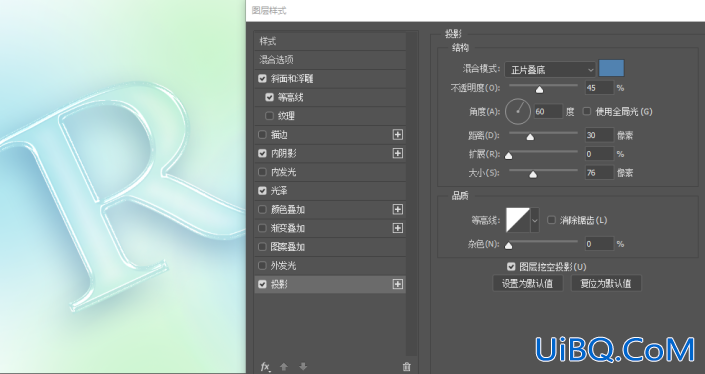Uncheck the 内阴影 checkbox
The image size is (705, 374).
tap(263, 153)
